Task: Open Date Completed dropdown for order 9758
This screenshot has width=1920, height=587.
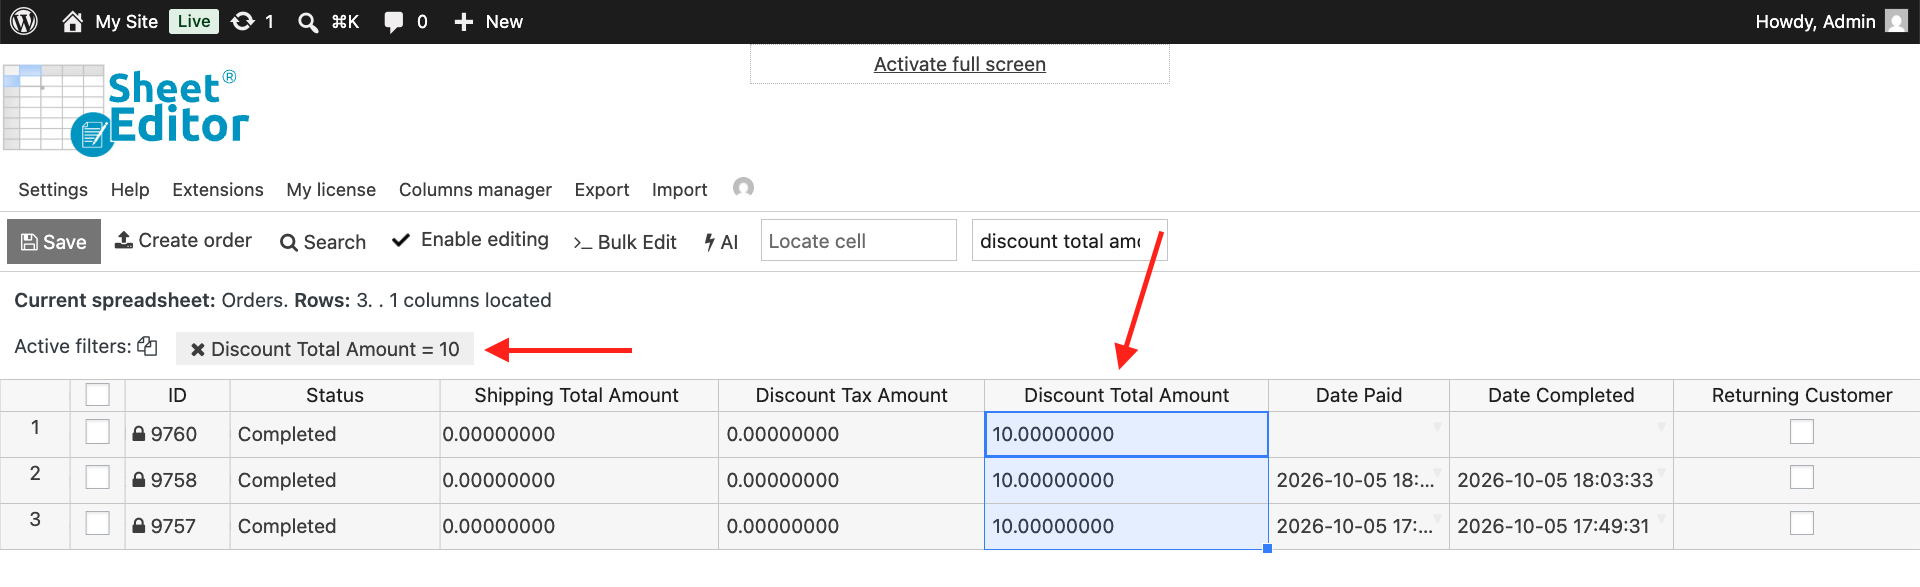Action: click(x=1661, y=472)
